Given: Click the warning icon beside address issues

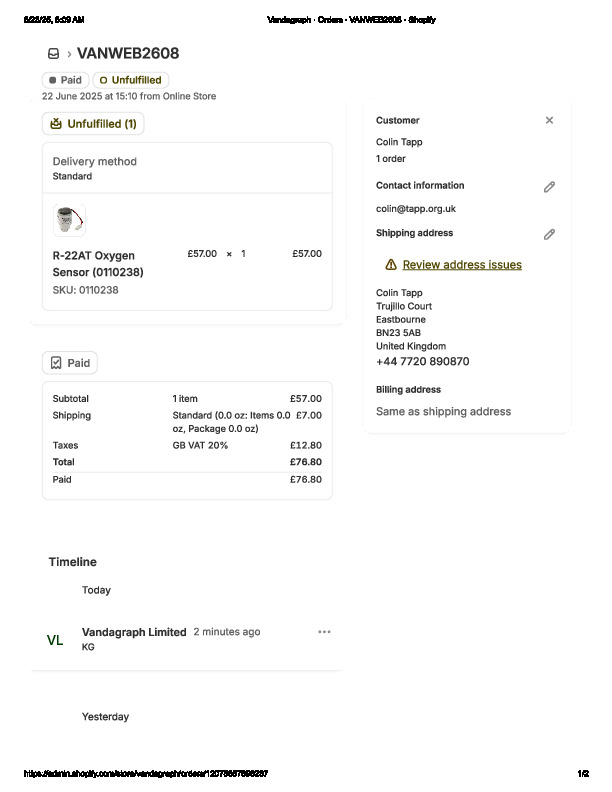Looking at the screenshot, I should click(x=391, y=265).
